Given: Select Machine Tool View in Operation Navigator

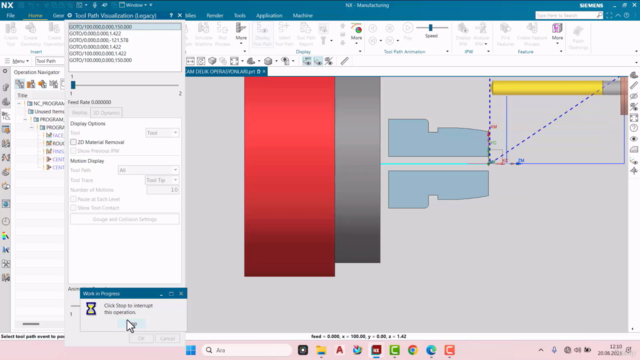Looking at the screenshot, I should (31, 84).
